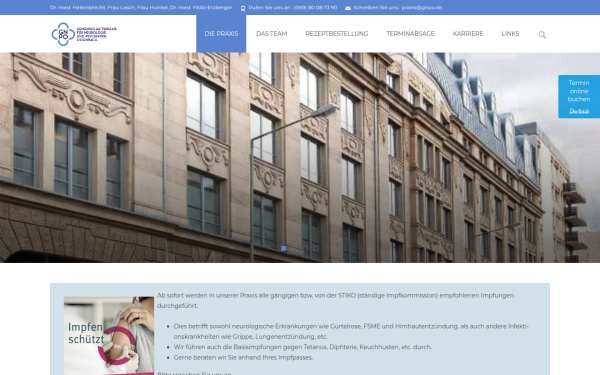Click the envelope email icon
The image size is (600, 375).
[347, 8]
